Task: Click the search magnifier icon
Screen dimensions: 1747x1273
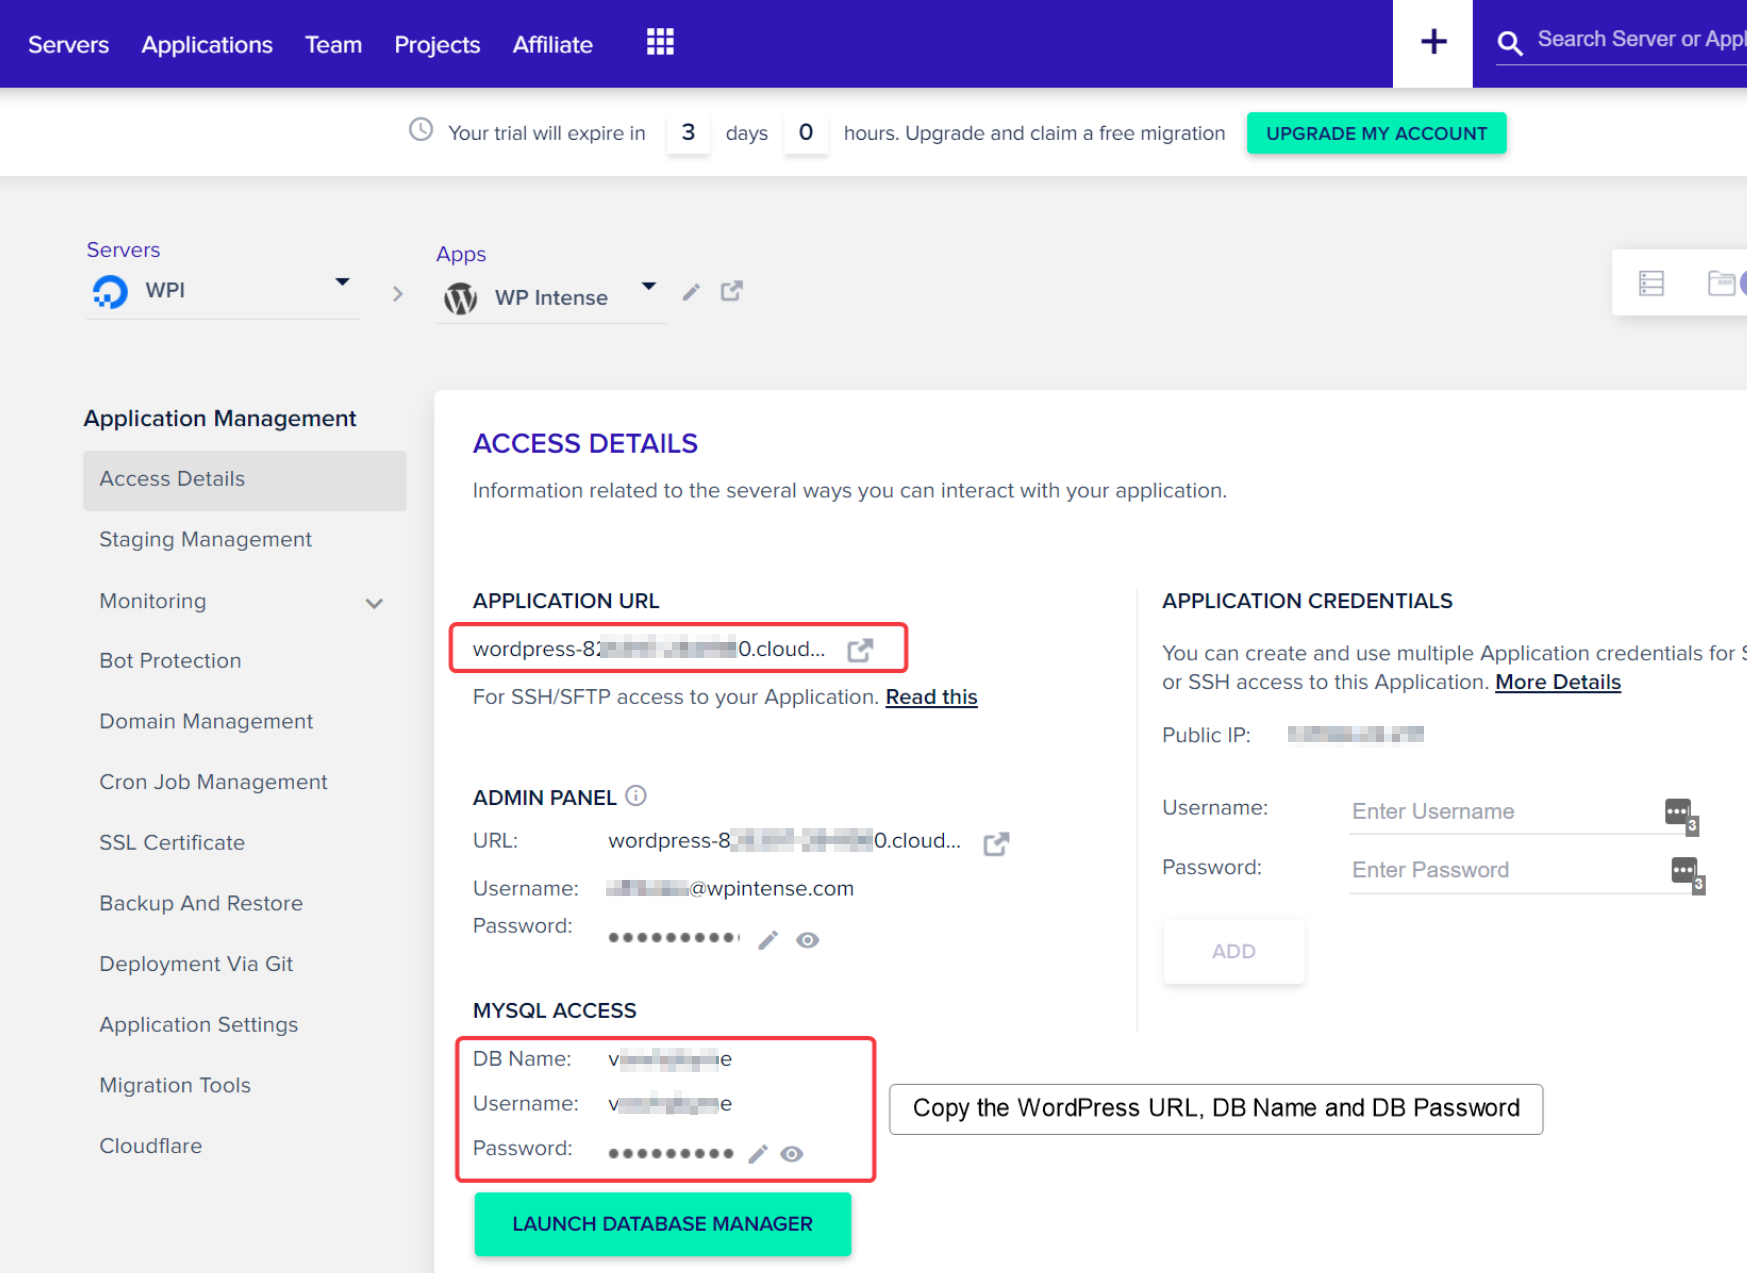Action: point(1510,43)
